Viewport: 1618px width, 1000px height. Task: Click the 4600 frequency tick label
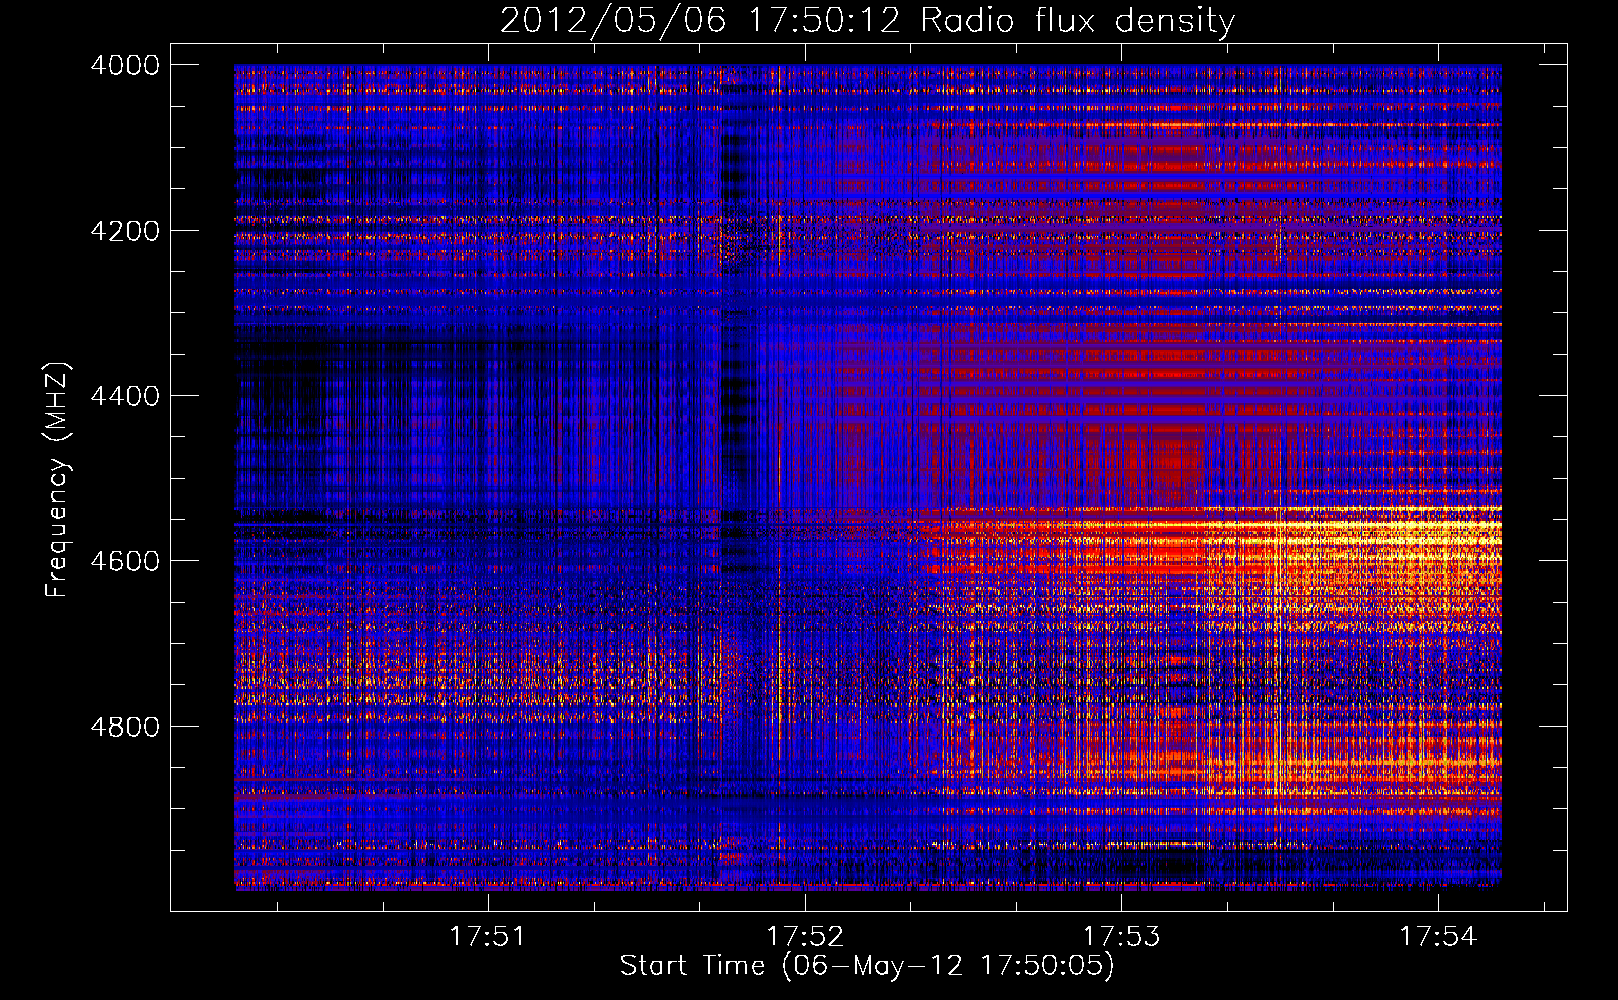pos(125,561)
